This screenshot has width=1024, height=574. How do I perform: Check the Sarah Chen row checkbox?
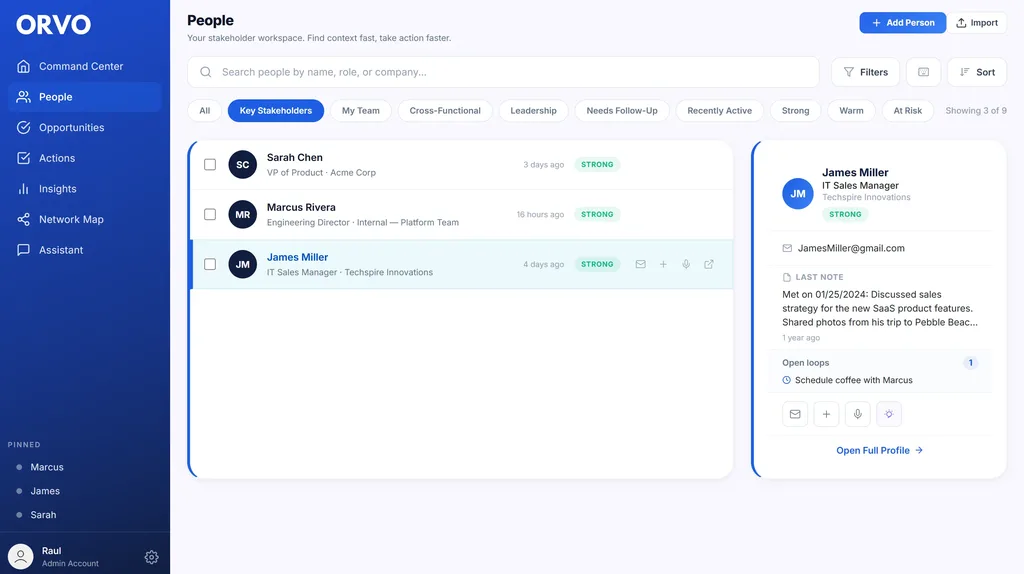[x=210, y=165]
